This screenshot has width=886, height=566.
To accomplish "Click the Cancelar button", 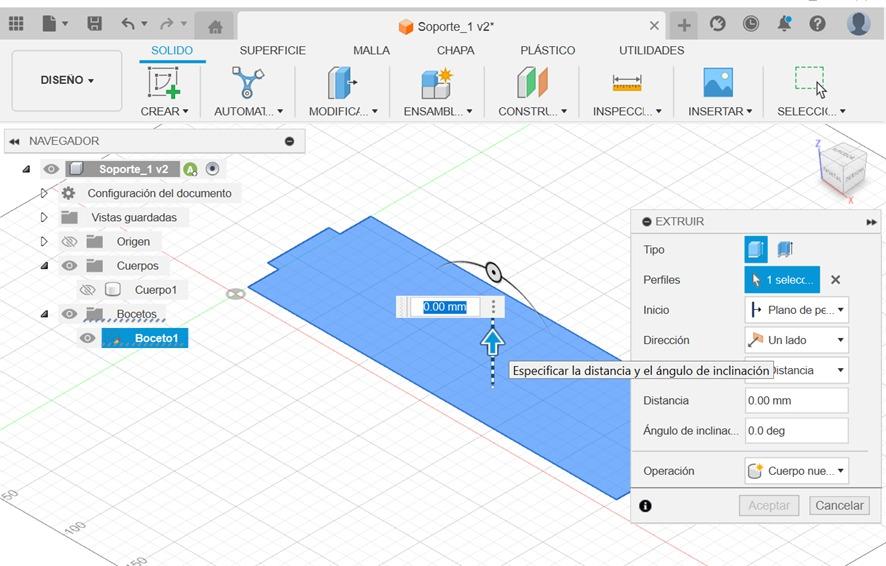I will pyautogui.click(x=839, y=506).
